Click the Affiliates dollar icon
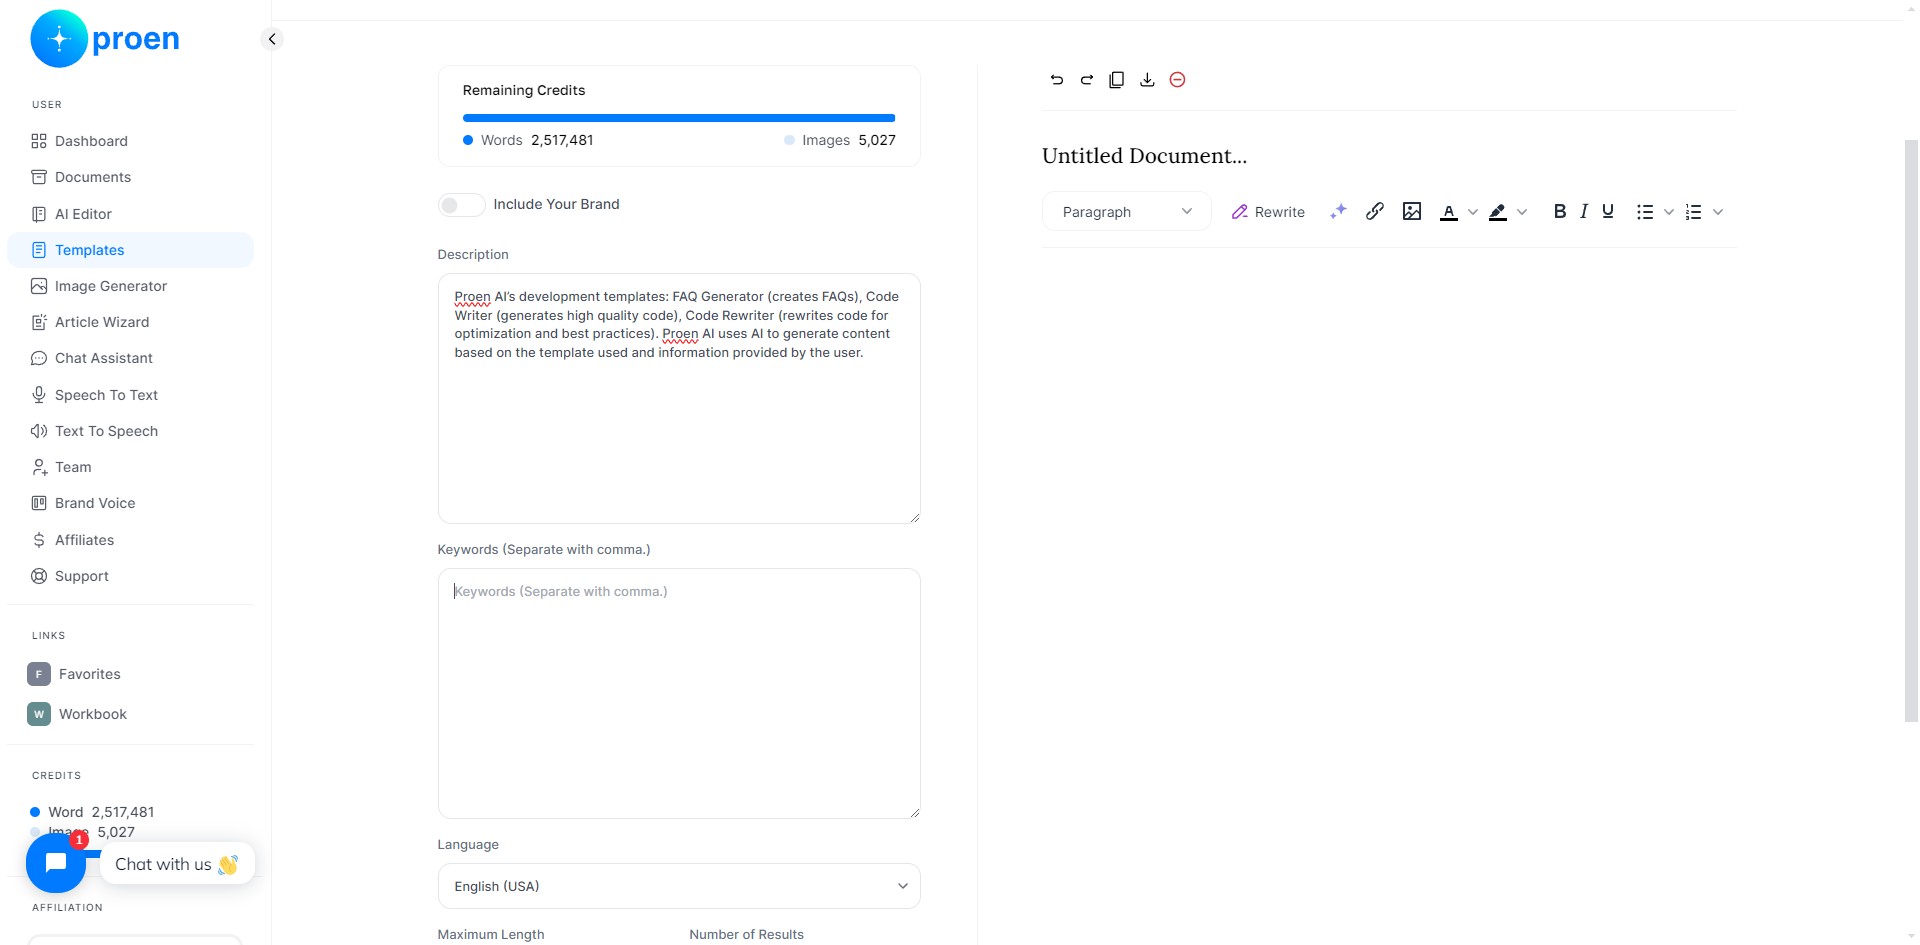This screenshot has width=1920, height=945. click(x=39, y=540)
